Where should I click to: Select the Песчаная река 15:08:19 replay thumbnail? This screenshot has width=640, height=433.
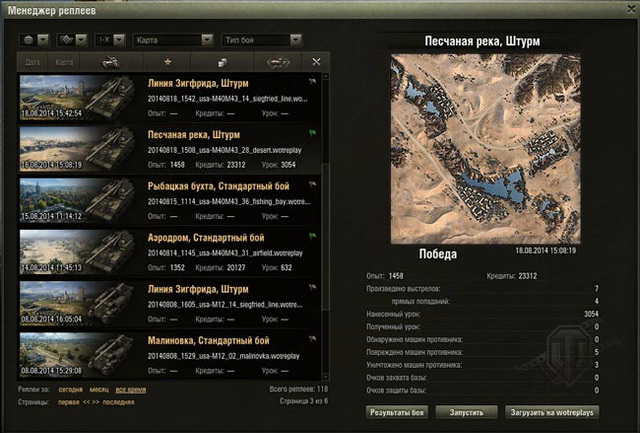78,149
